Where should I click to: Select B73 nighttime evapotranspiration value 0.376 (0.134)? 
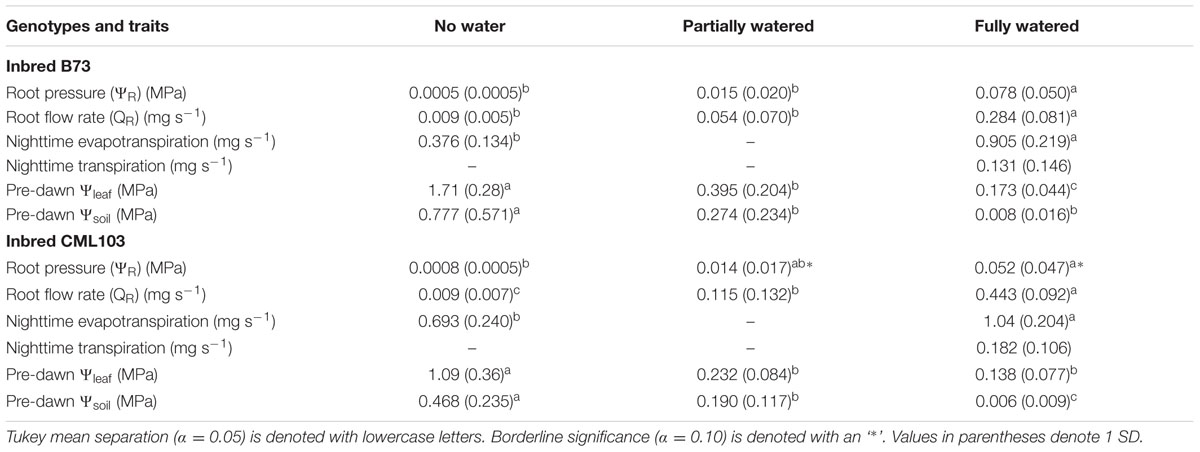[466, 142]
